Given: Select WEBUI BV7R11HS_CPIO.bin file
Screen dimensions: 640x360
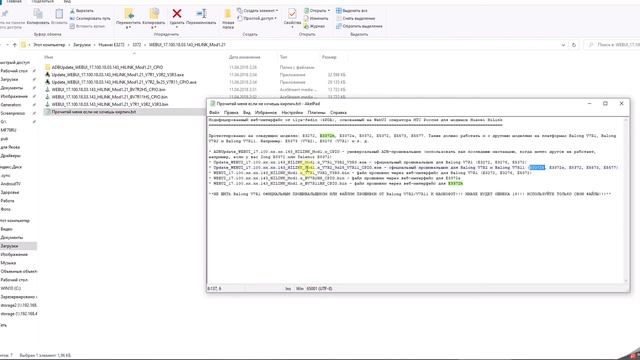Looking at the screenshot, I should (x=109, y=97).
